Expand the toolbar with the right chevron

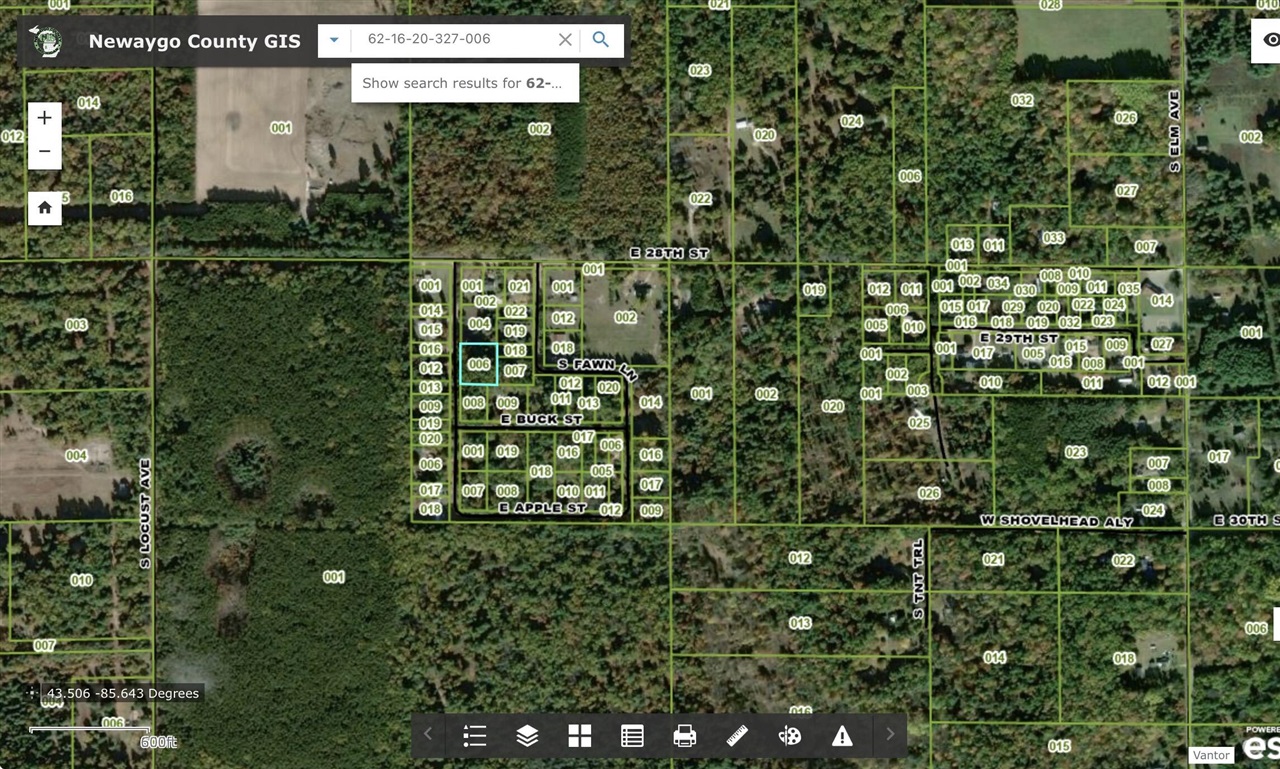pos(889,736)
